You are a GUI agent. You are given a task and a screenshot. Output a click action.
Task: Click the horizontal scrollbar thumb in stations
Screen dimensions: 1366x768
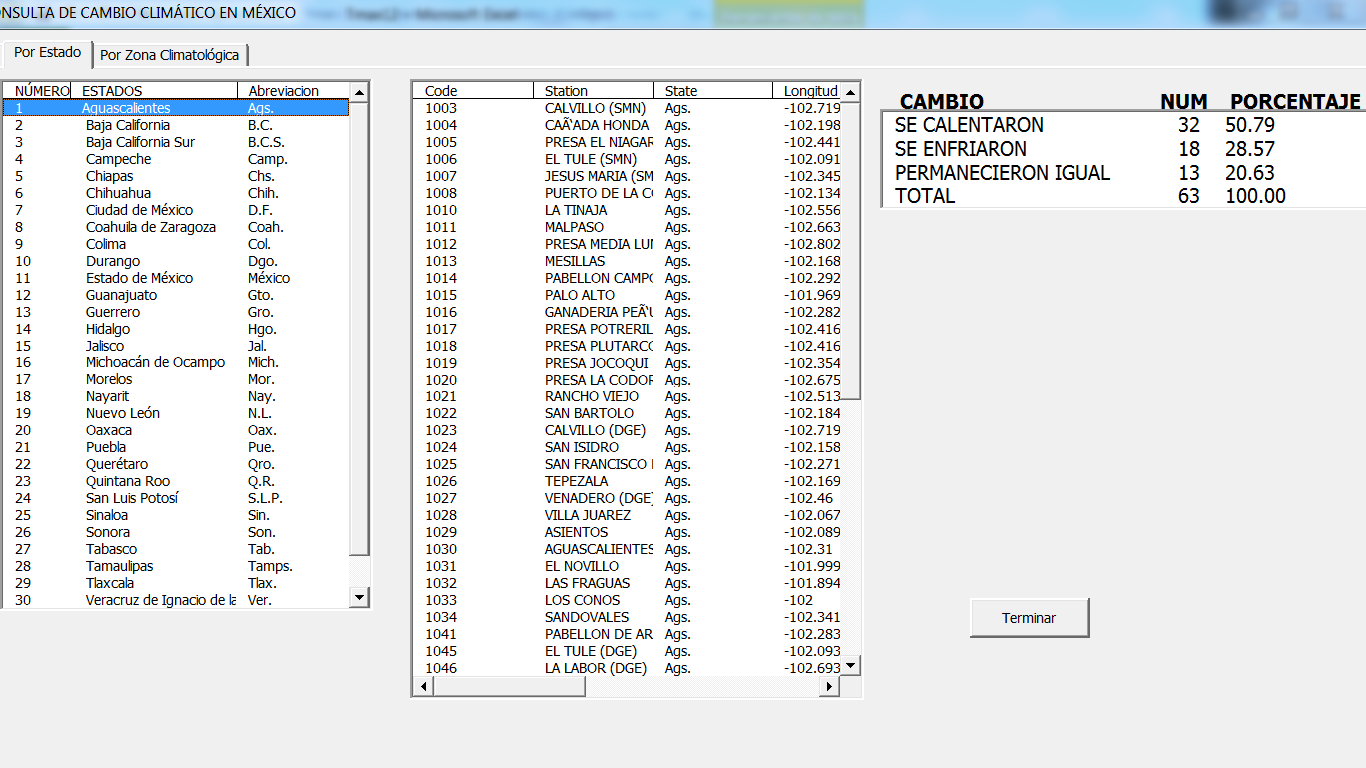[x=509, y=687]
